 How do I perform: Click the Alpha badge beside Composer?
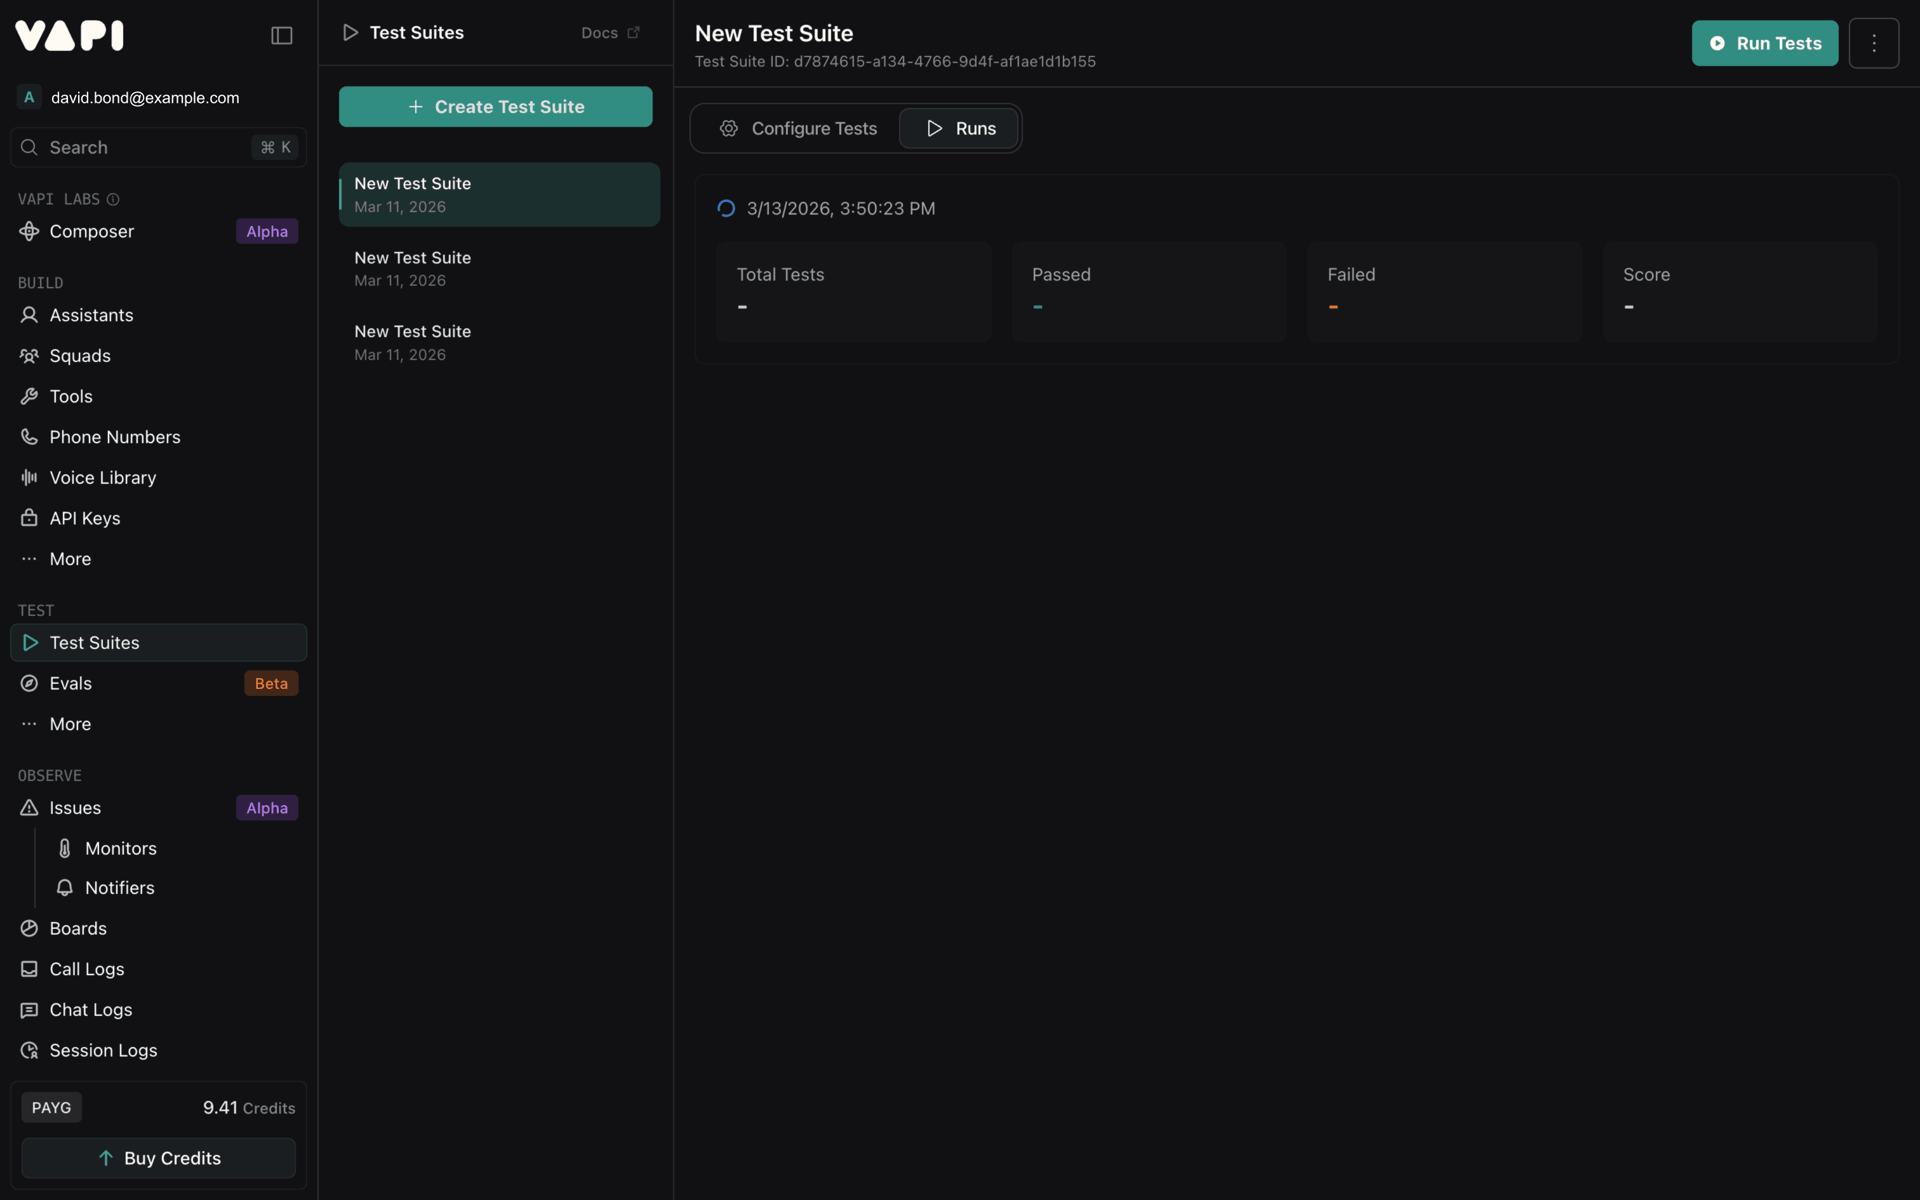click(x=267, y=231)
